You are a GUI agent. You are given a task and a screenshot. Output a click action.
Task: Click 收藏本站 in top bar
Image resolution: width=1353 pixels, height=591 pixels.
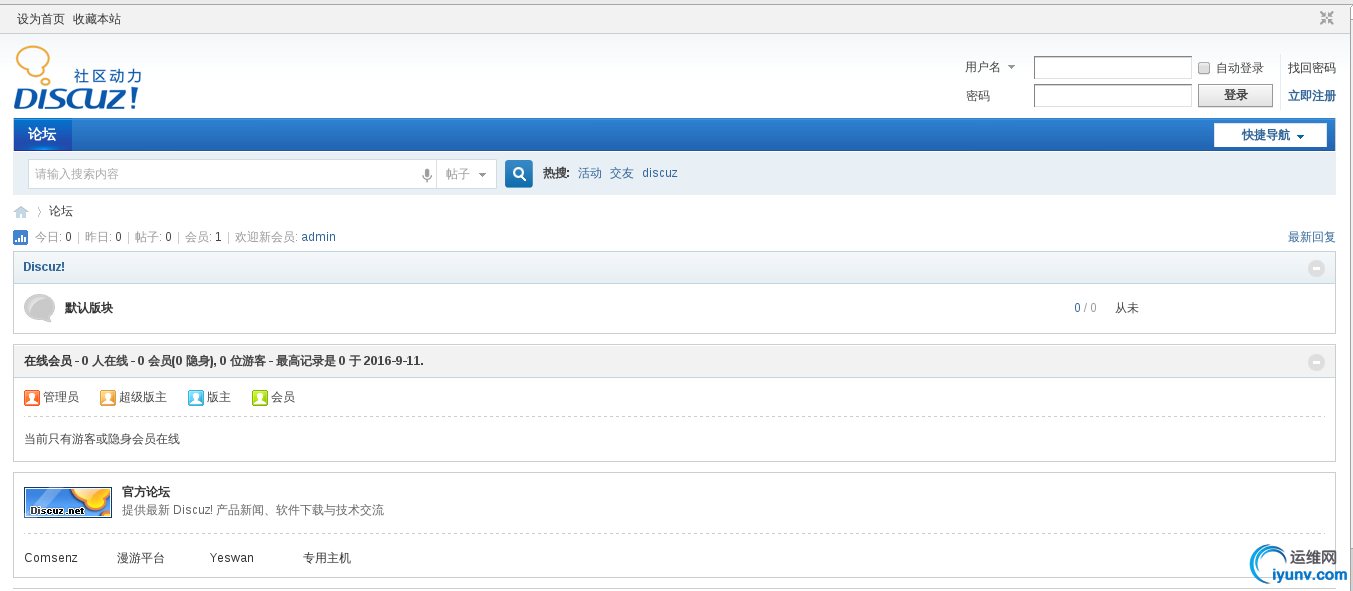click(x=97, y=19)
